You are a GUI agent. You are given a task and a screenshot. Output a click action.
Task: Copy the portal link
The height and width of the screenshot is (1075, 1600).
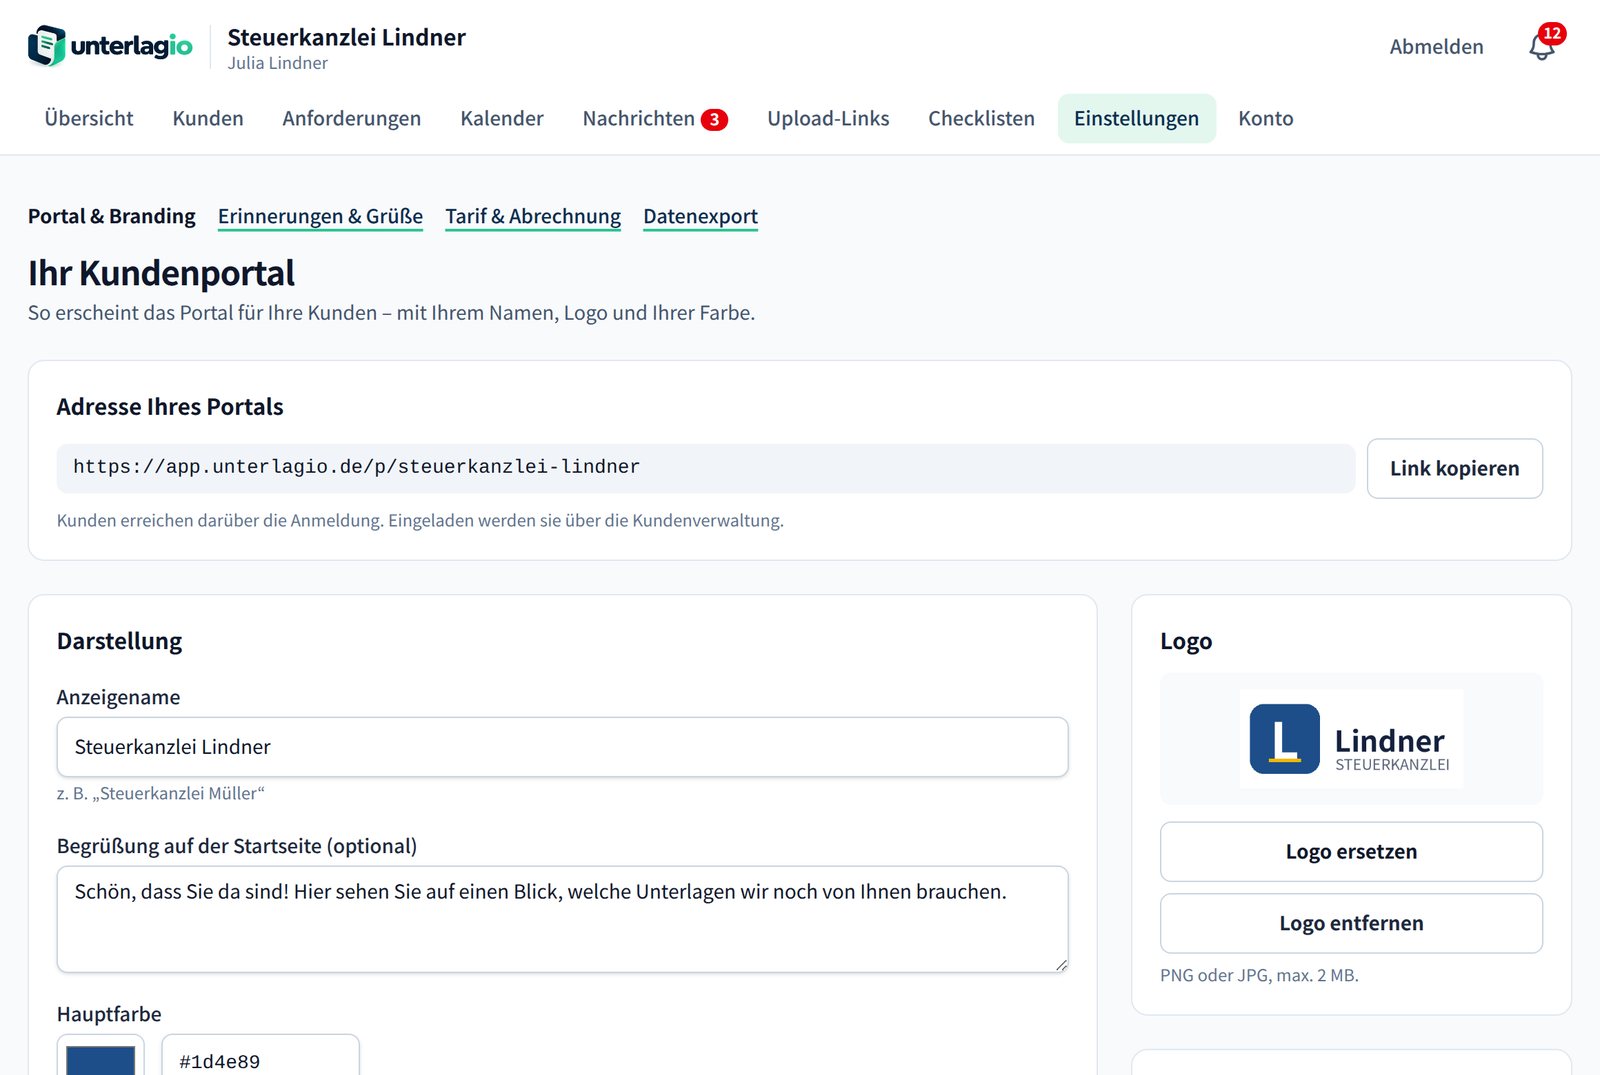(x=1455, y=468)
